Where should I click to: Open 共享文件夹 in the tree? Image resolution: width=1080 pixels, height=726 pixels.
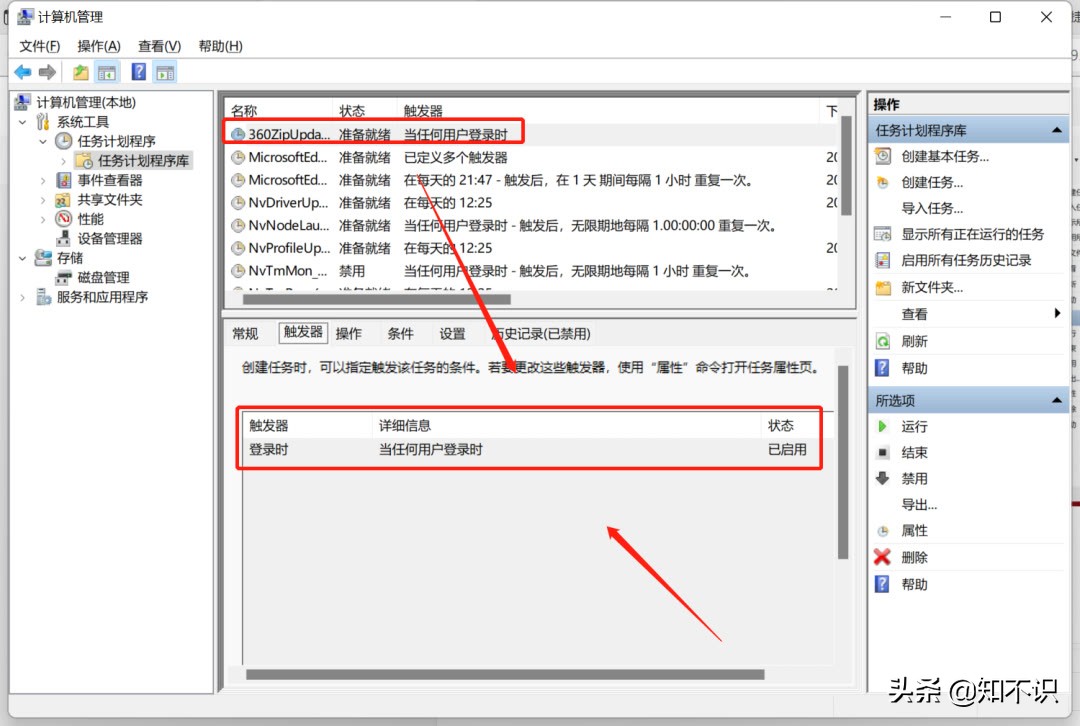click(110, 200)
